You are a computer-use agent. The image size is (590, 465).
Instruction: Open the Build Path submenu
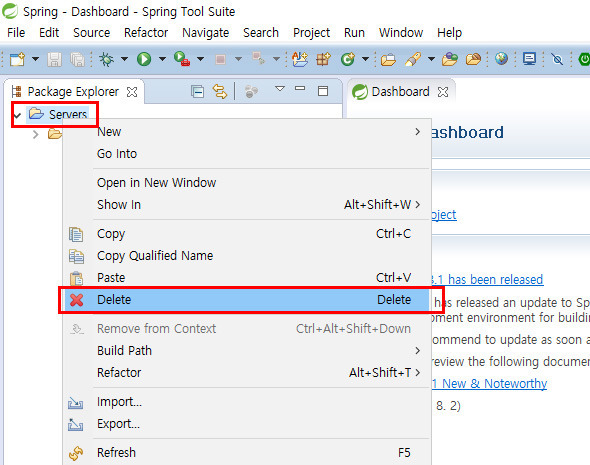[x=247, y=351]
